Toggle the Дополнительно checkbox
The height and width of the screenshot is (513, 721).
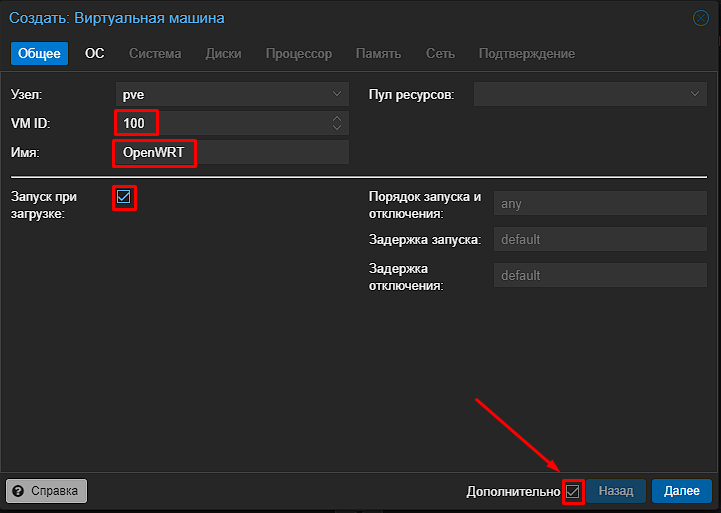click(572, 491)
